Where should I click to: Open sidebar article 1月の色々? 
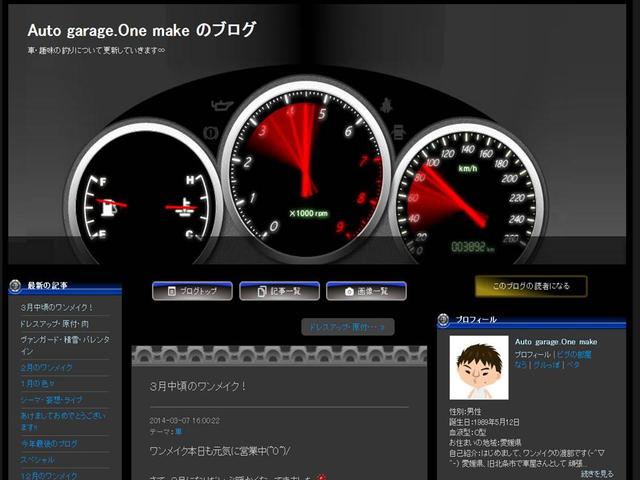pos(38,384)
